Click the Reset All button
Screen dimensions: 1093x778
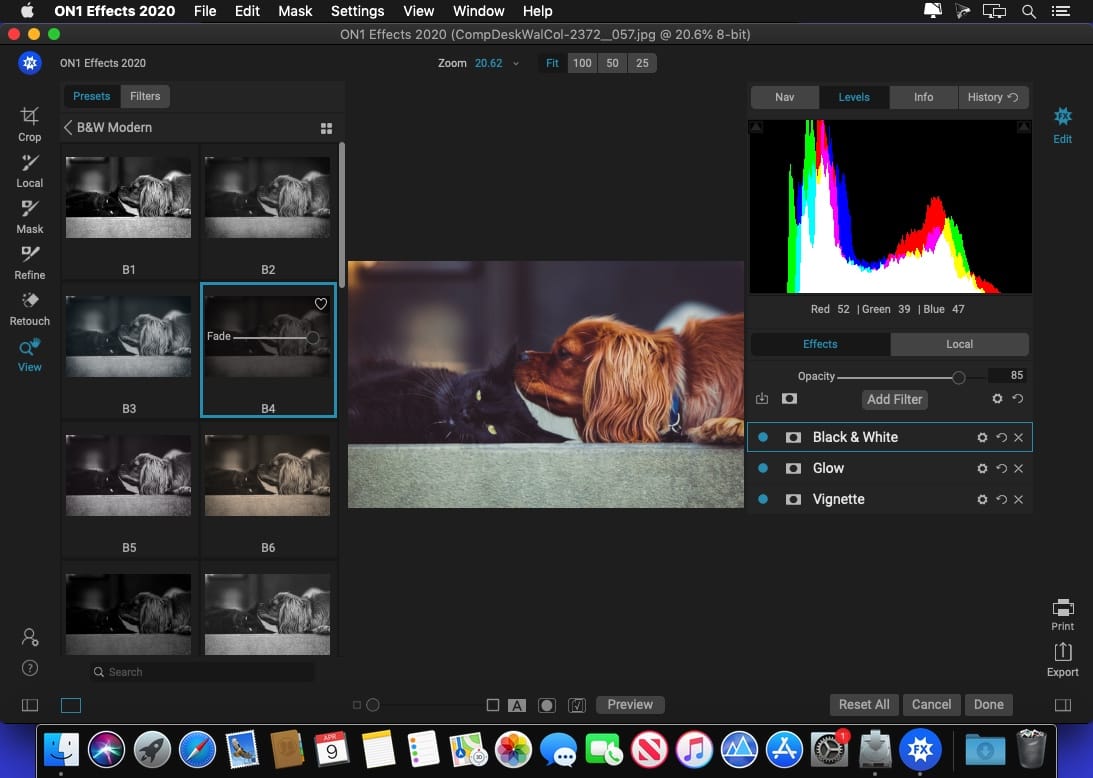[x=864, y=705]
